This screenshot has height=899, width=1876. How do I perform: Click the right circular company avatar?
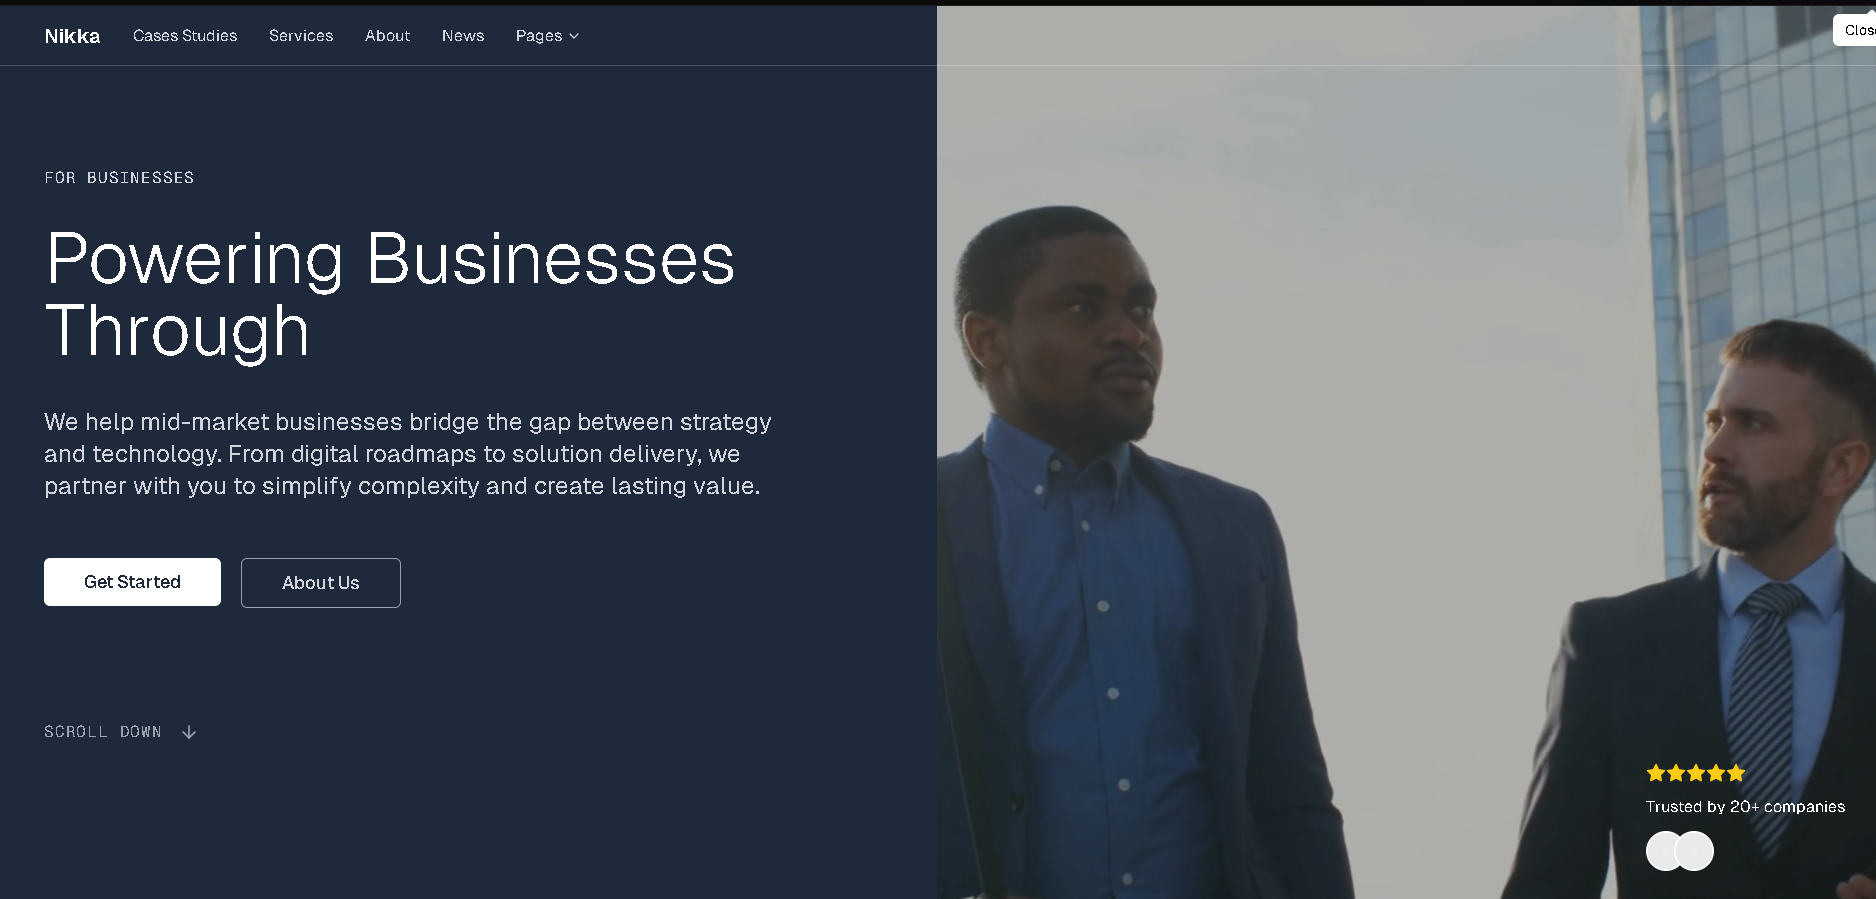1696,851
